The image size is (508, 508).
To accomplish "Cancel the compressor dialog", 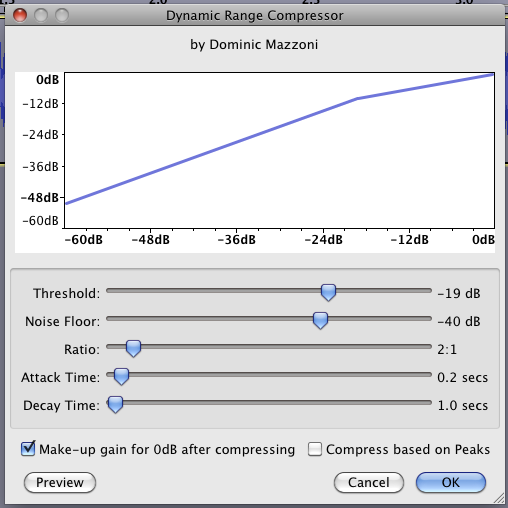I will click(x=369, y=482).
